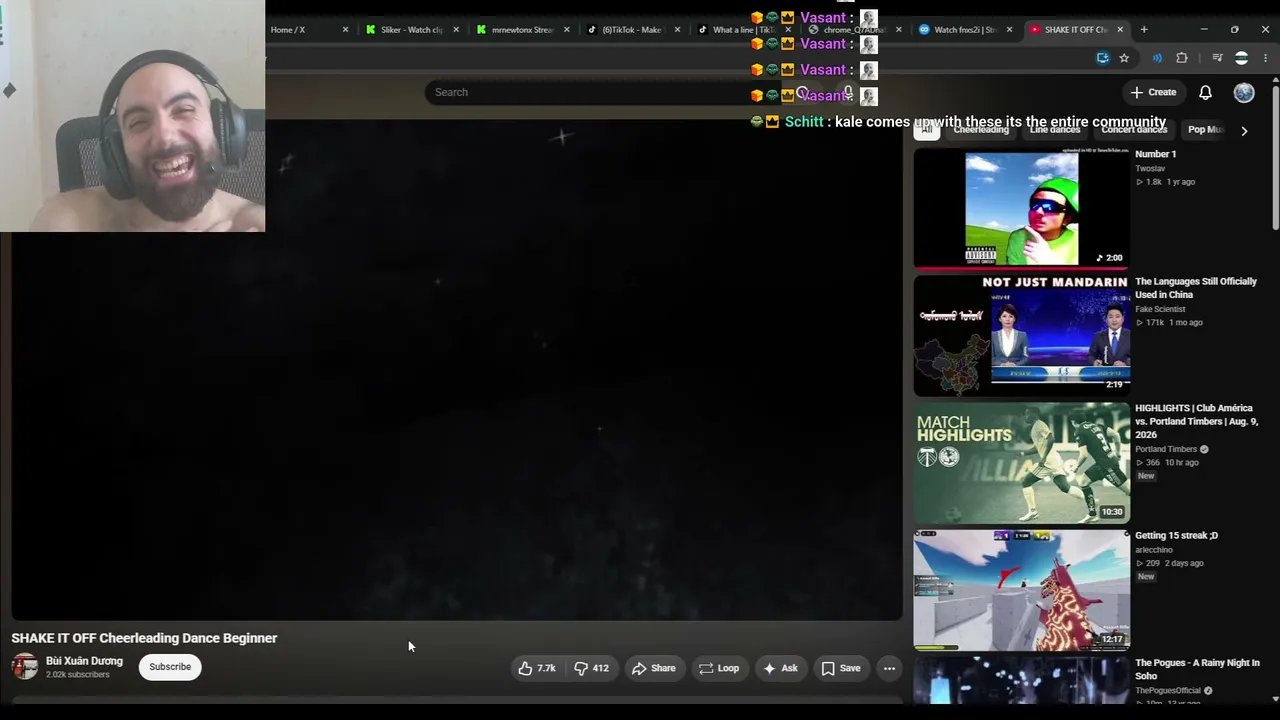Click the blue sound extension icon

coord(1157,58)
